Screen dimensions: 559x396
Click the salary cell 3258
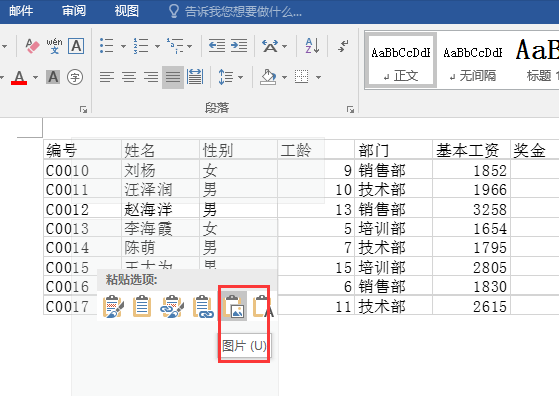pos(471,209)
